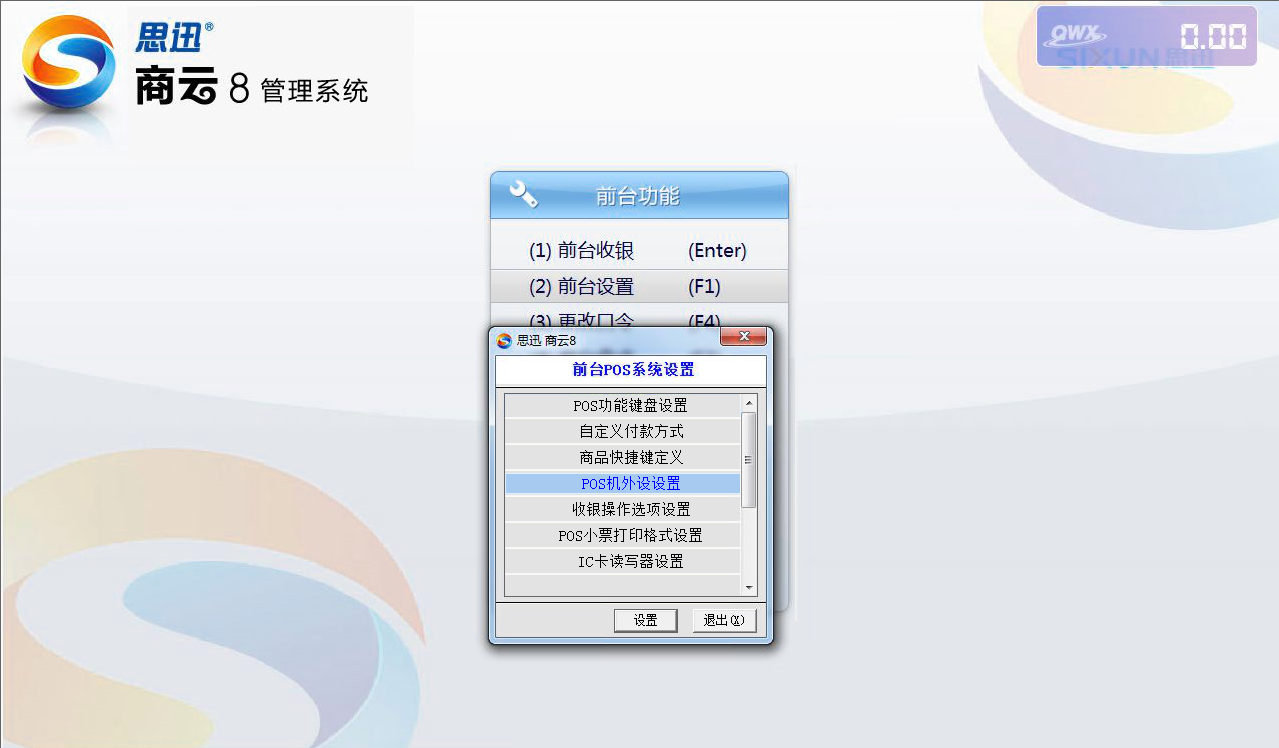Open (1) 前台收银 in the main menu
This screenshot has height=748, width=1279.
tap(639, 251)
